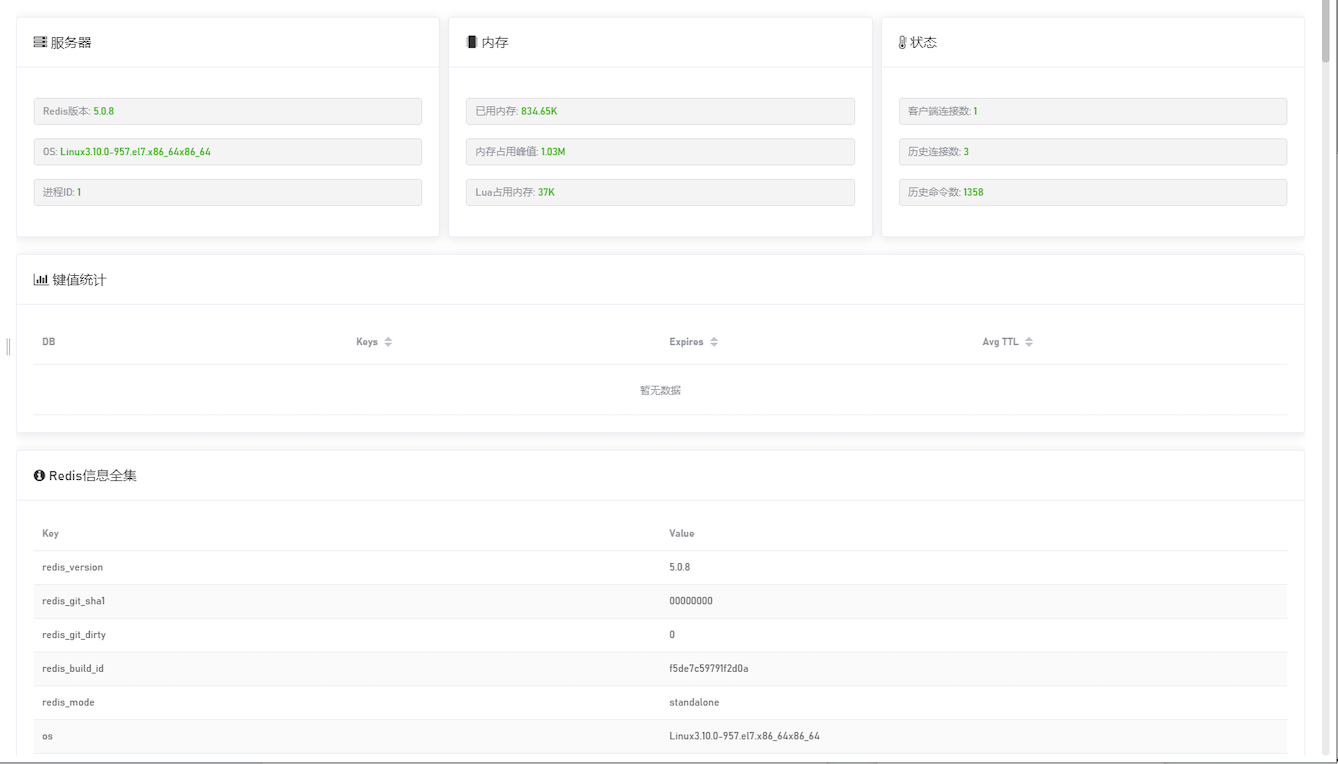
Task: Click the os value Linux3.10.0 in info table
Action: [744, 736]
